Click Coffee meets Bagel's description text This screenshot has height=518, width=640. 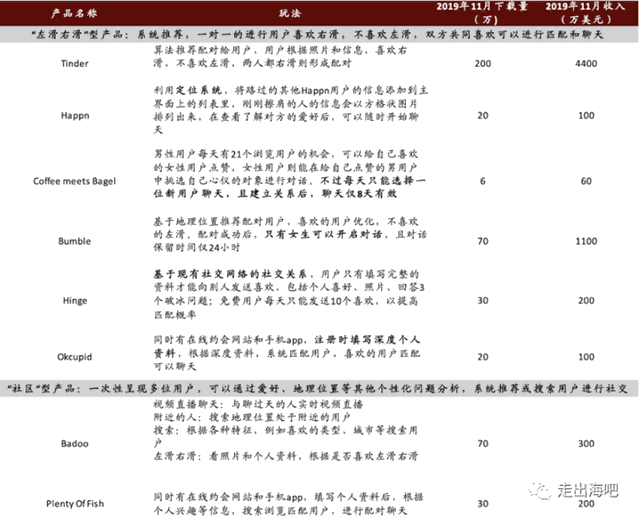[289, 173]
